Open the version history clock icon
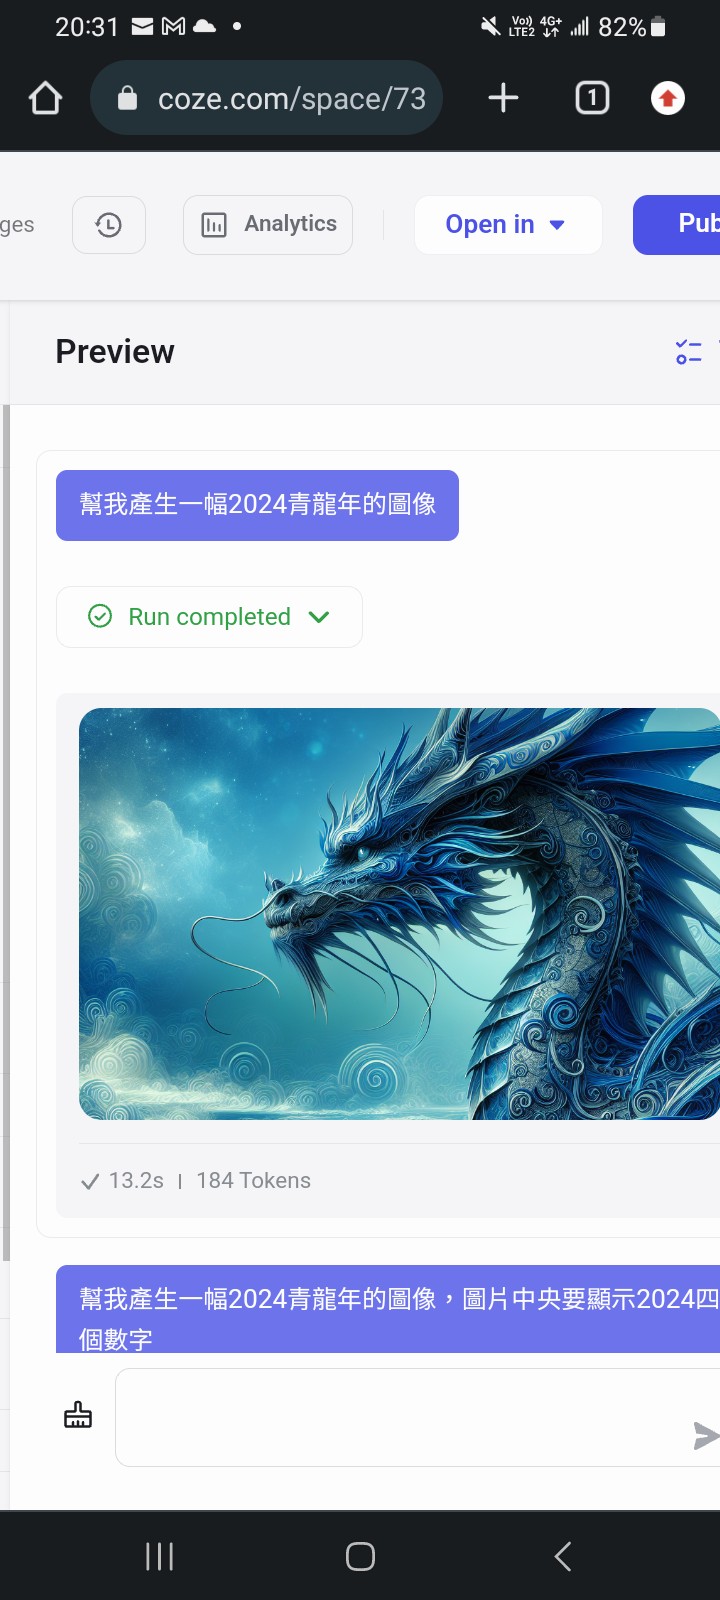Viewport: 720px width, 1600px height. (109, 225)
